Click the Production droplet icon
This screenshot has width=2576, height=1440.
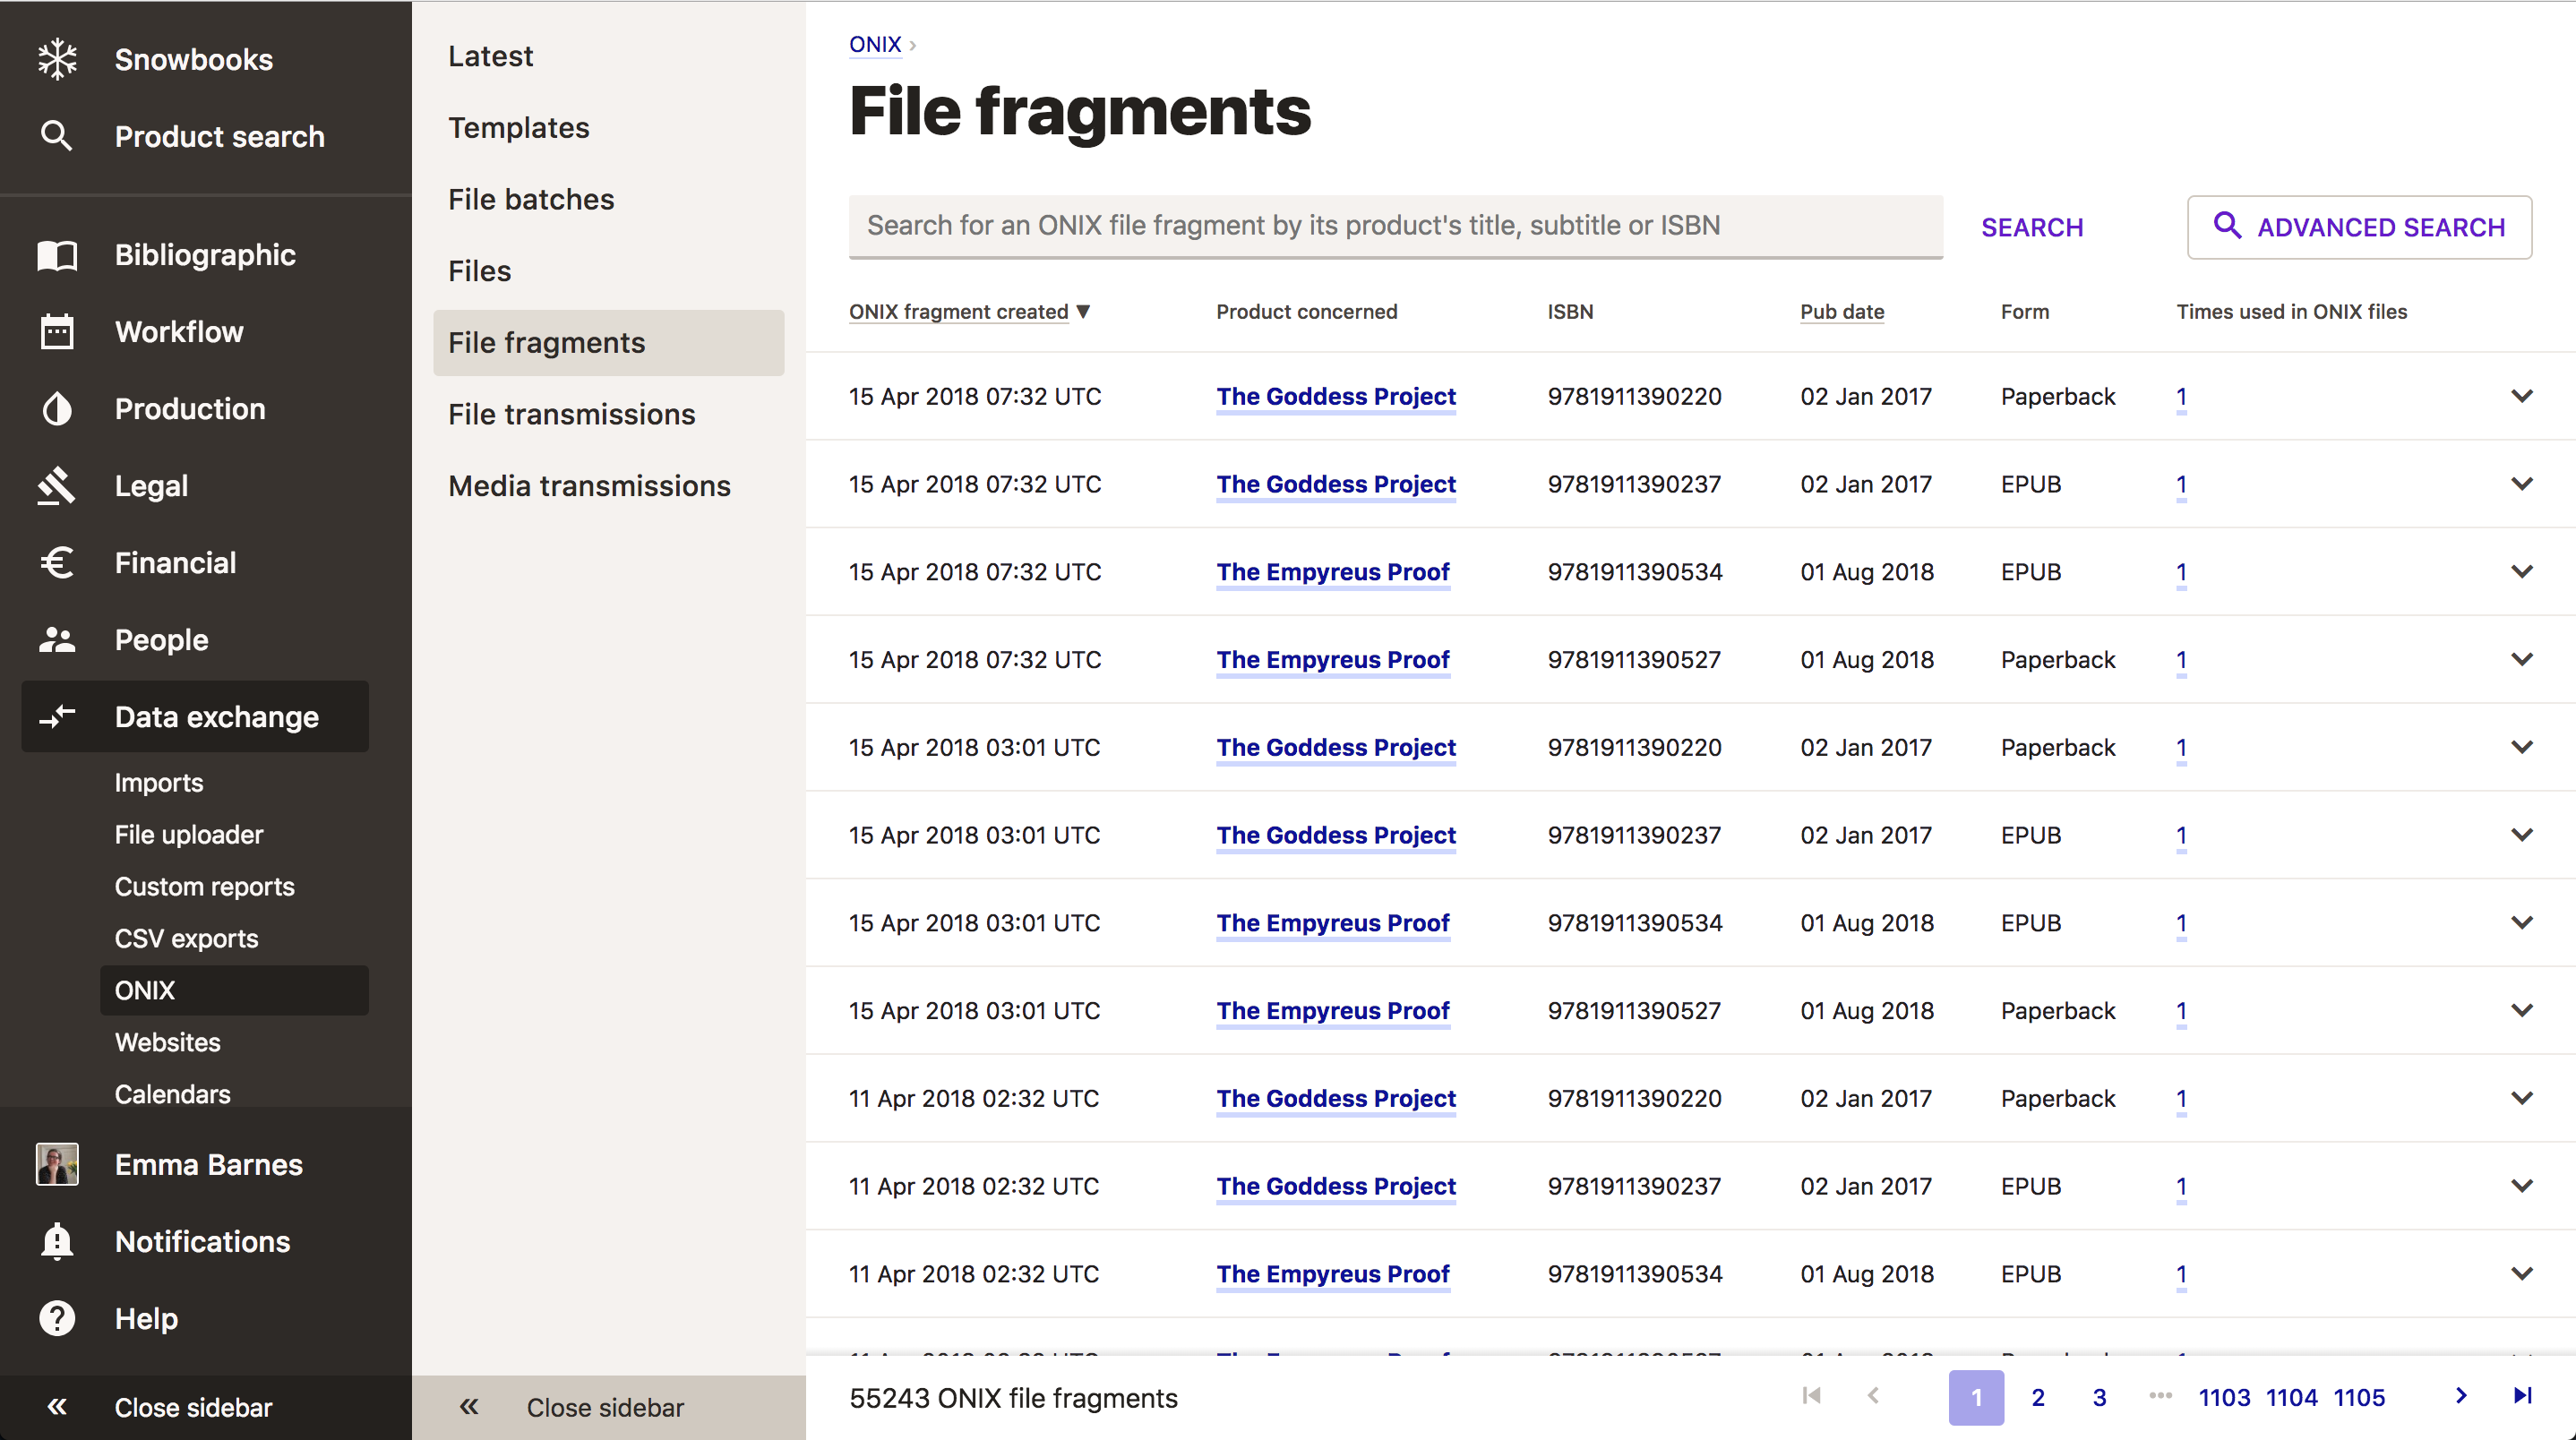click(x=57, y=409)
